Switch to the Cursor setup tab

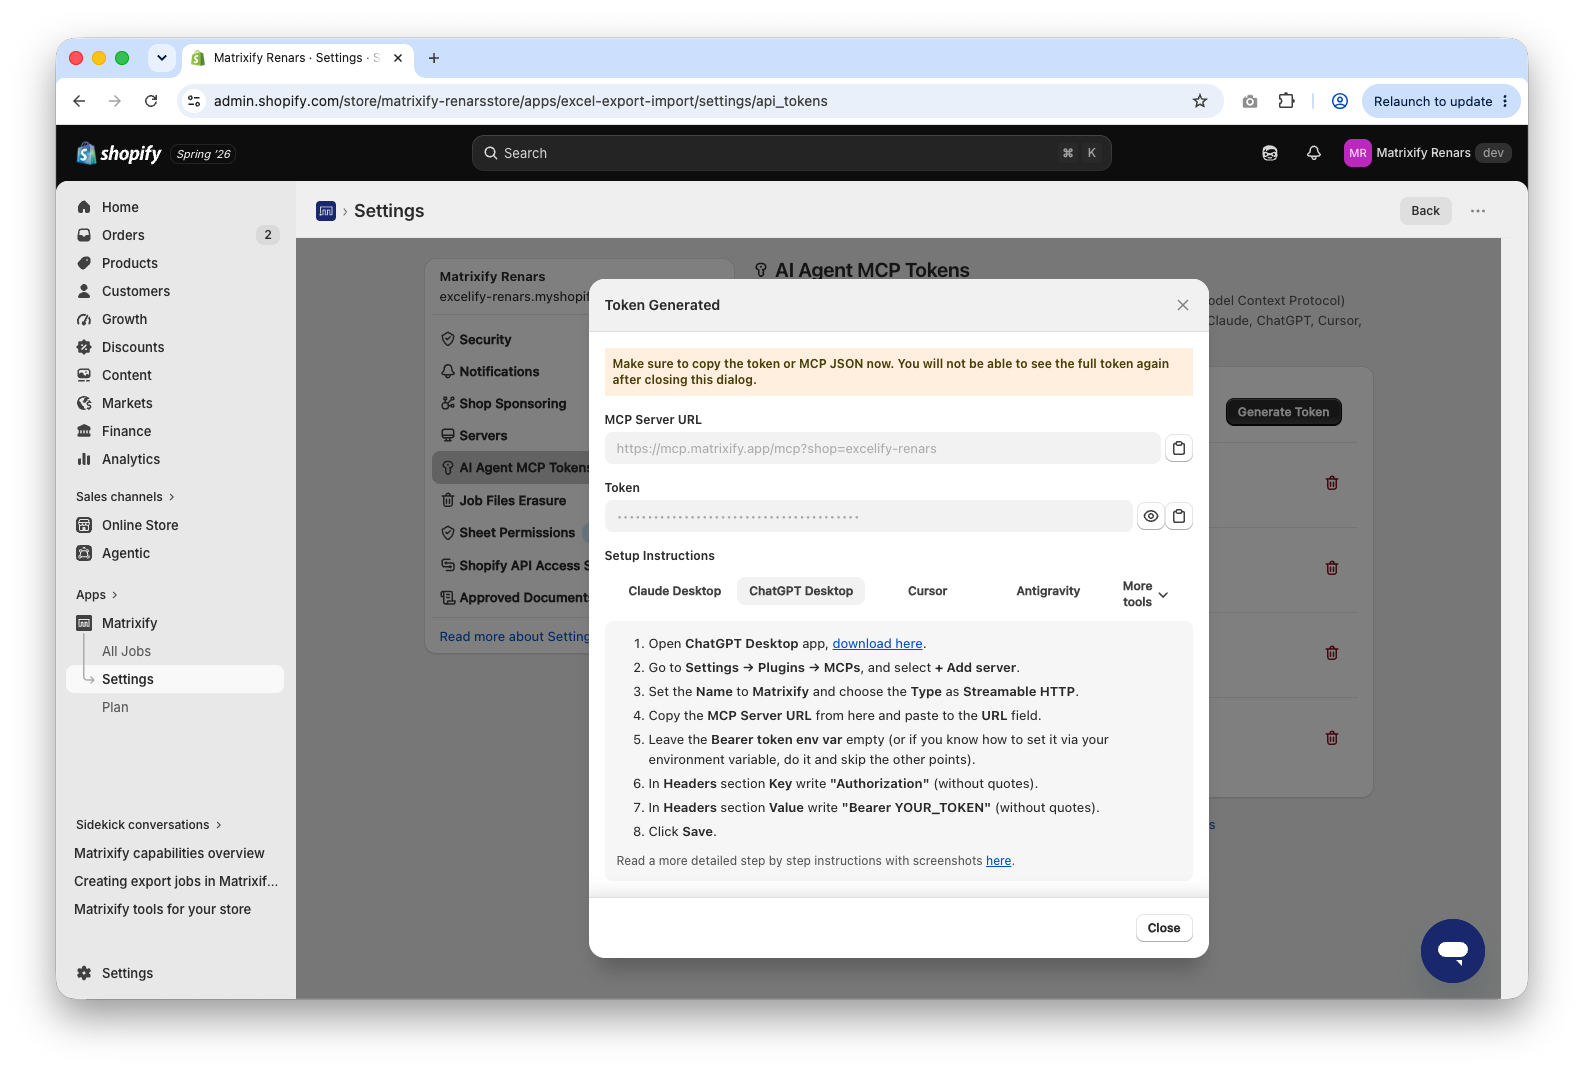point(927,591)
